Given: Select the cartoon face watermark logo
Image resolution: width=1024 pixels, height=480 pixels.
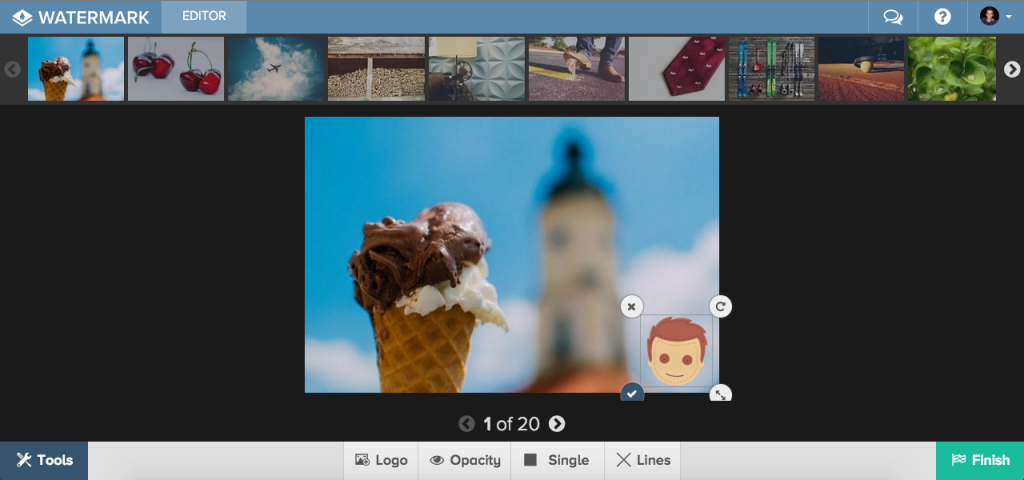Looking at the screenshot, I should pos(676,350).
